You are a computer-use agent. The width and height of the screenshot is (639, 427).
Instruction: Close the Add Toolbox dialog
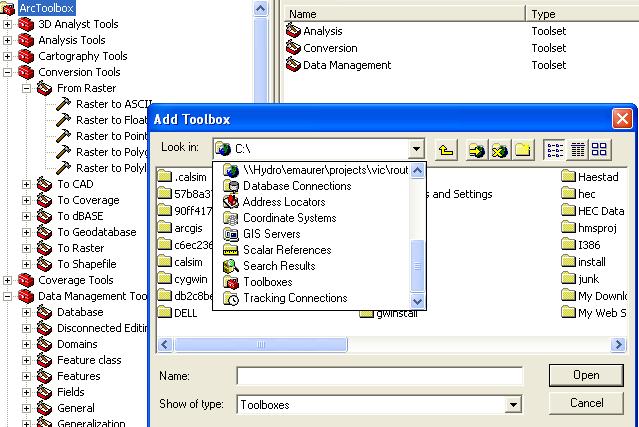tap(622, 119)
